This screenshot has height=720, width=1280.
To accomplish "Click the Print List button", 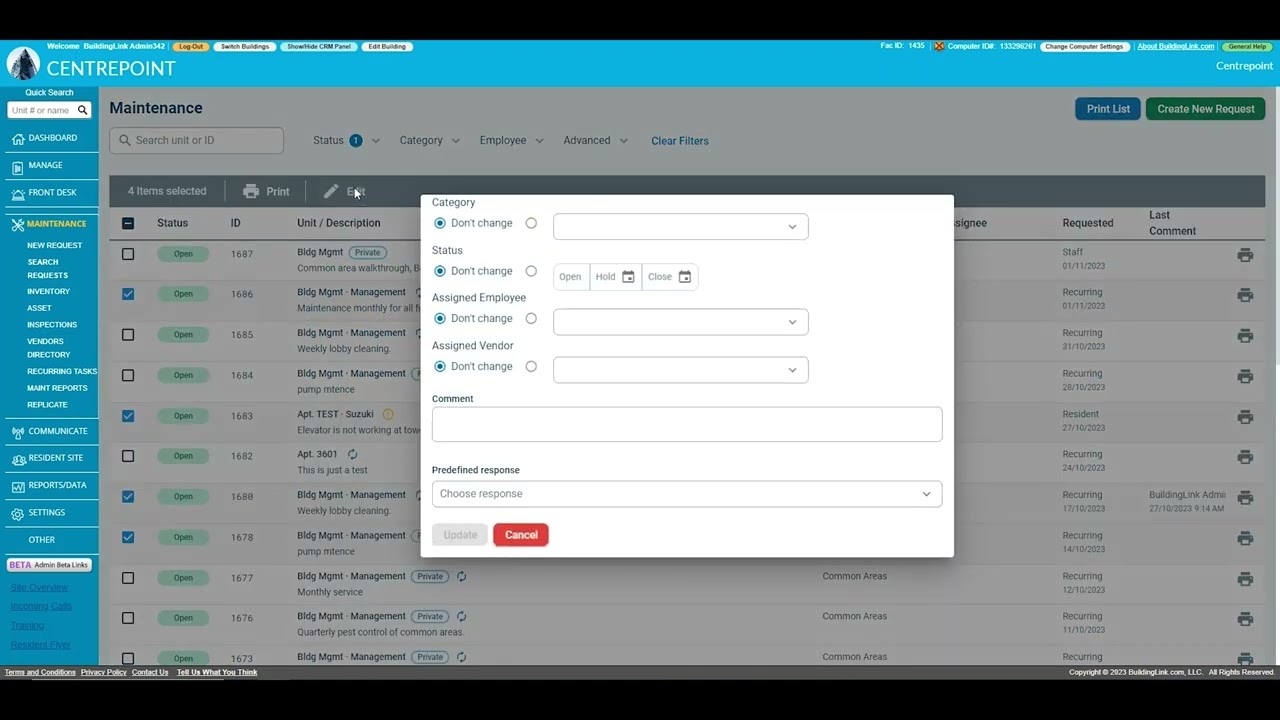I will pyautogui.click(x=1108, y=109).
